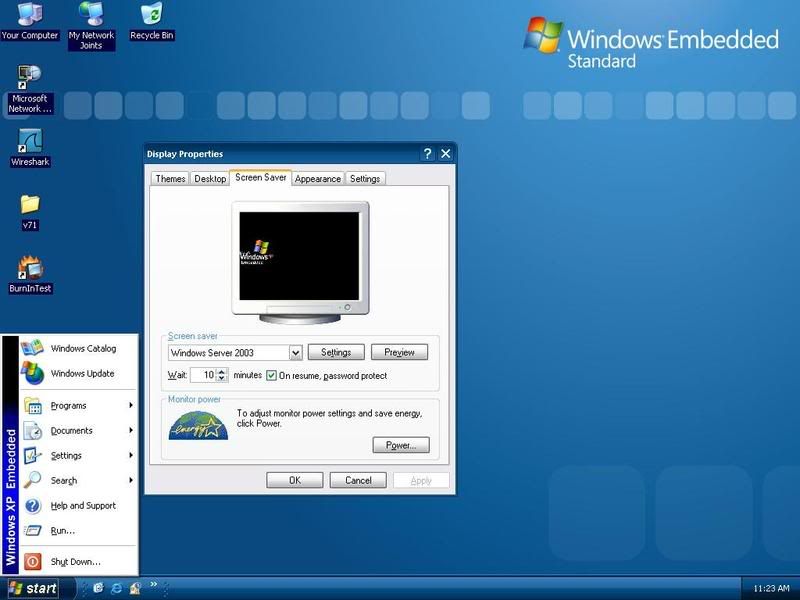This screenshot has width=800, height=600.
Task: Expand the Programs submenu in Start menu
Action: [x=78, y=406]
